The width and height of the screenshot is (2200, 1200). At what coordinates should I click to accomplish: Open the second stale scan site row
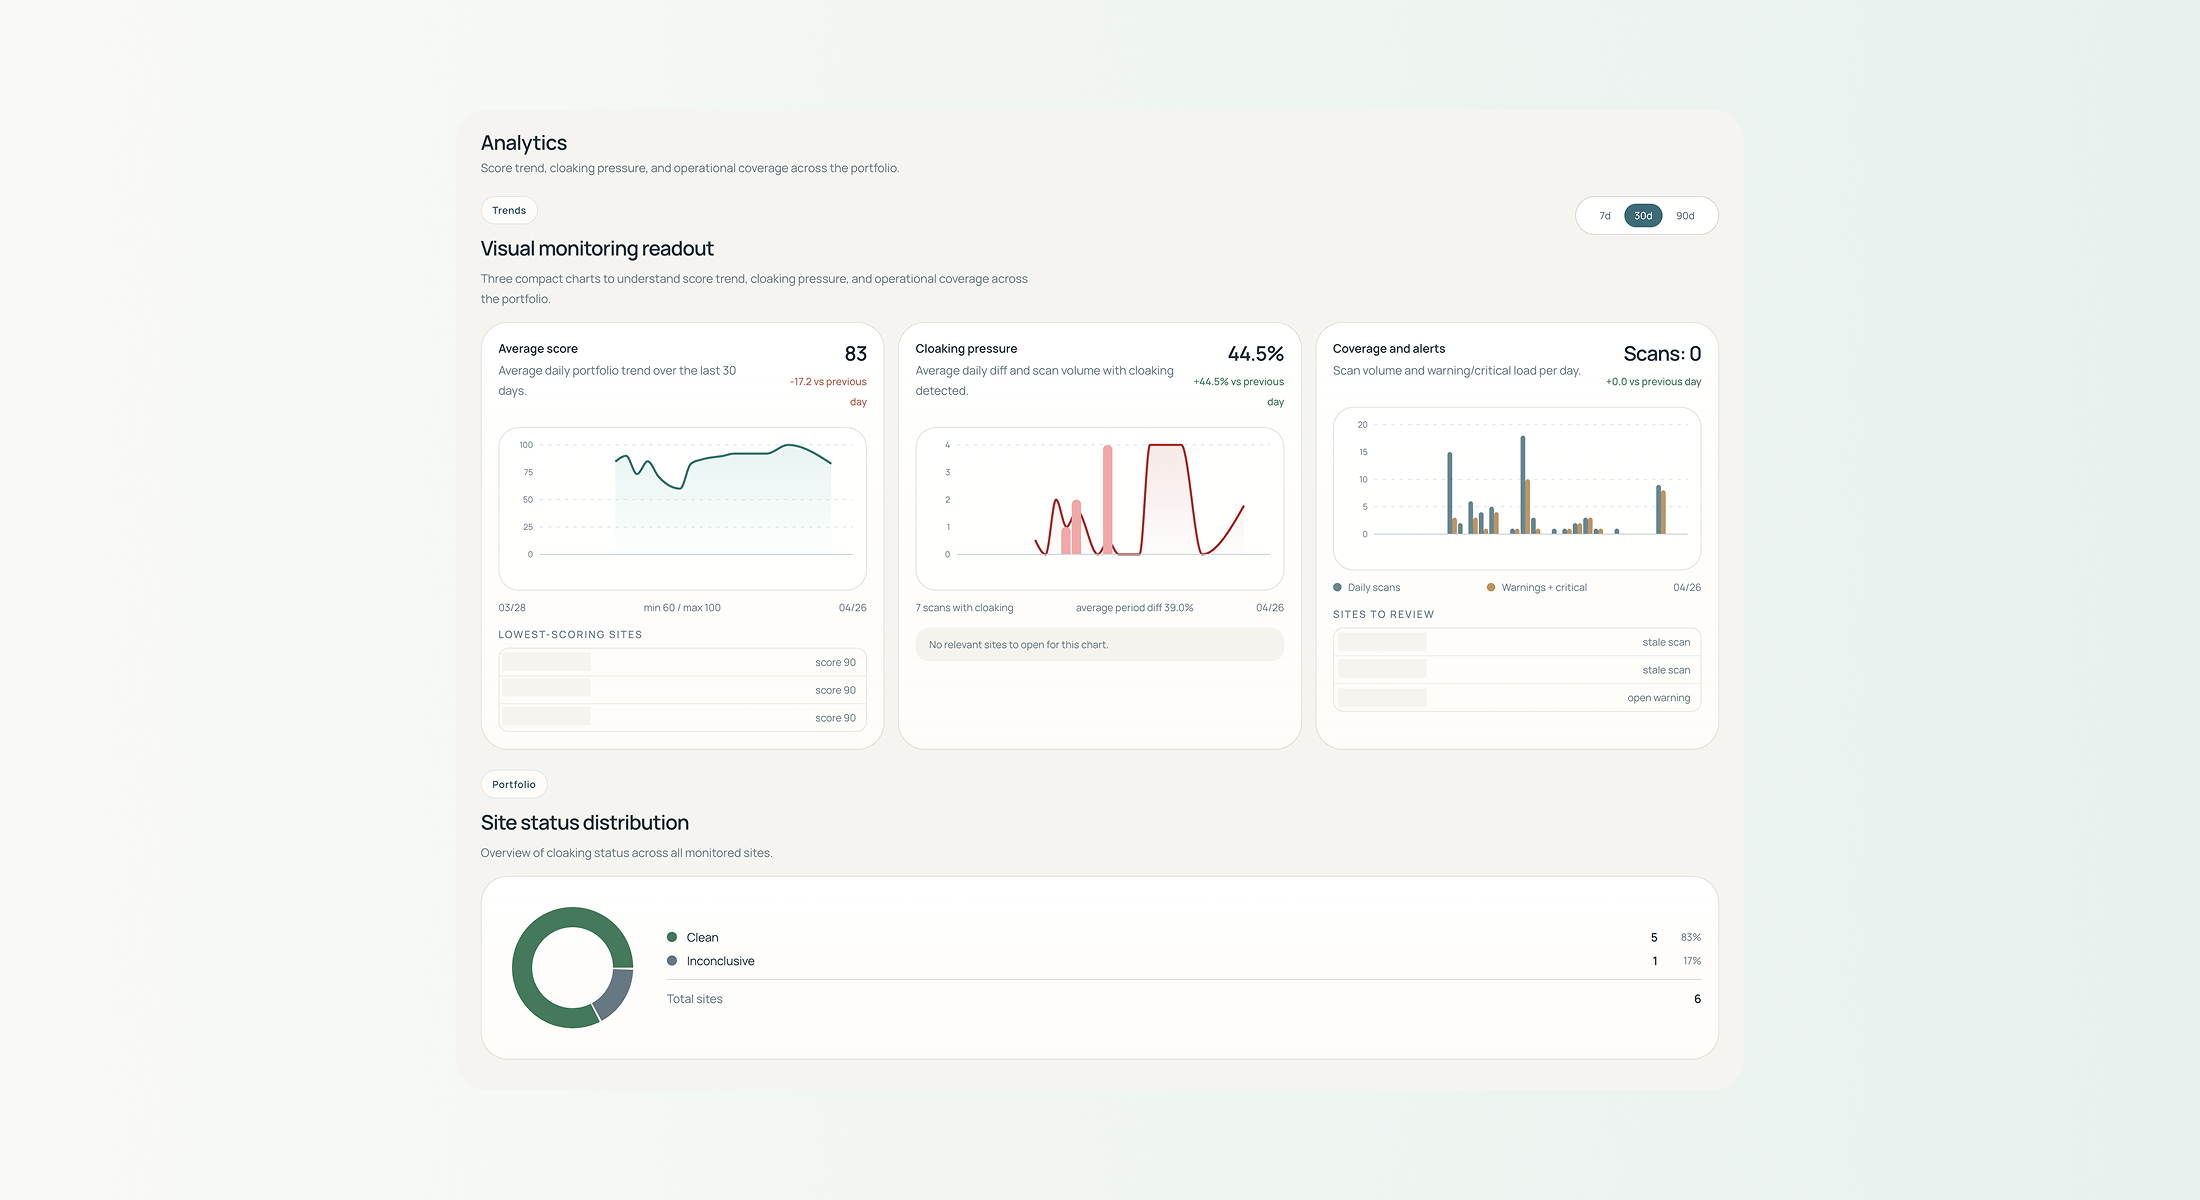click(1516, 670)
